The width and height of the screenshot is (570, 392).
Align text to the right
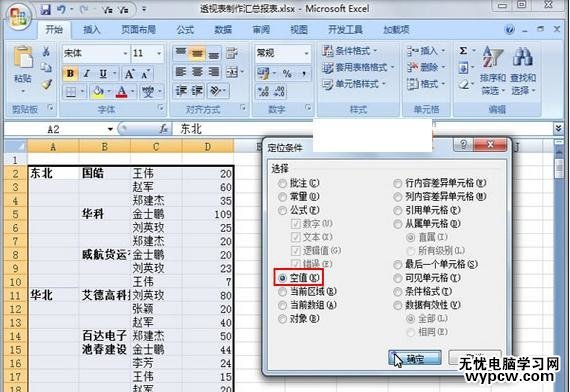(x=214, y=72)
